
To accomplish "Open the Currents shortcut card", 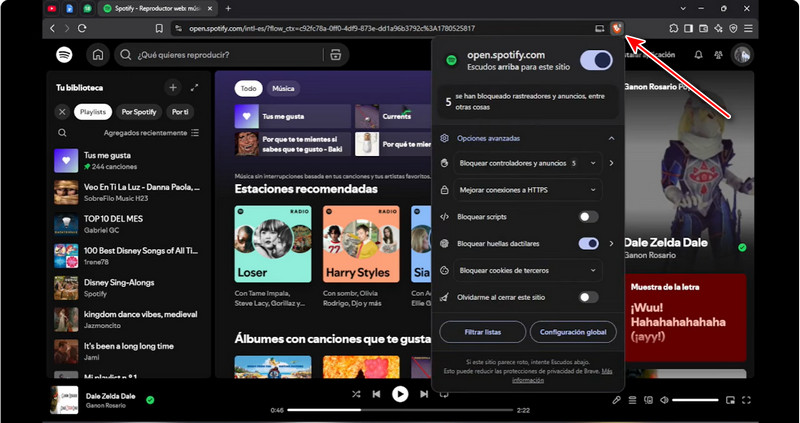I will (393, 116).
